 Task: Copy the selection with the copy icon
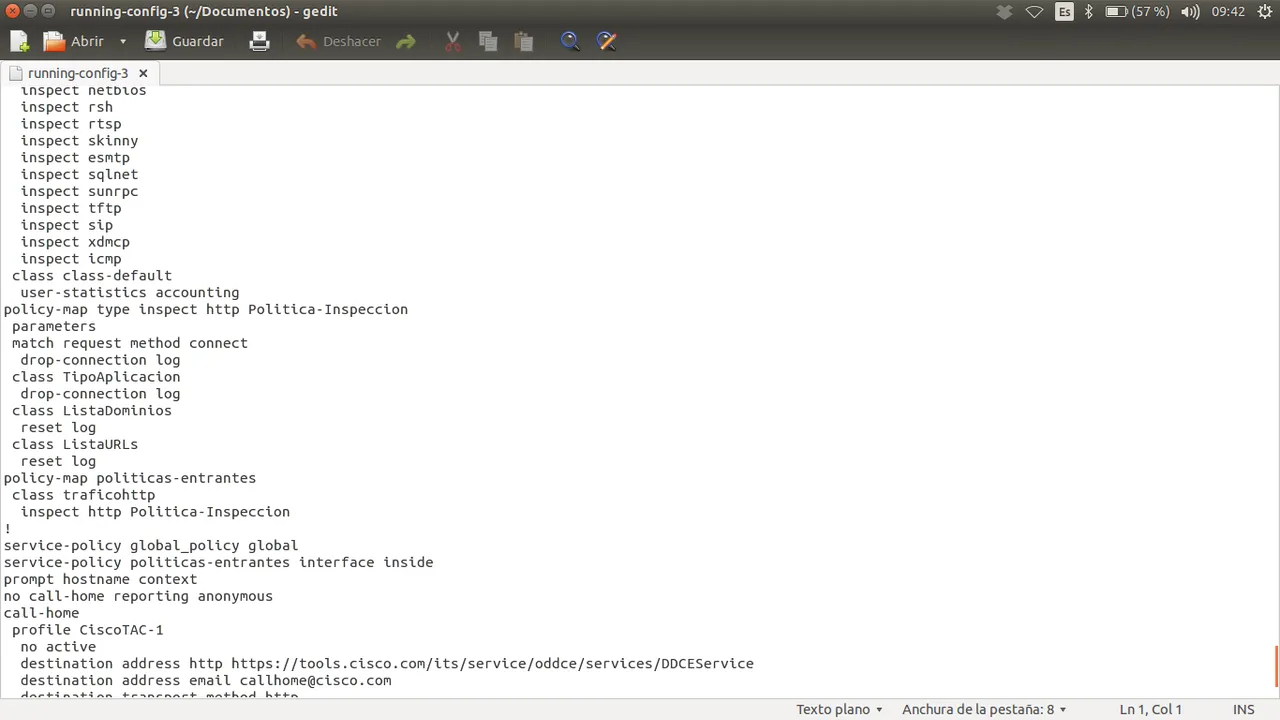pos(488,41)
